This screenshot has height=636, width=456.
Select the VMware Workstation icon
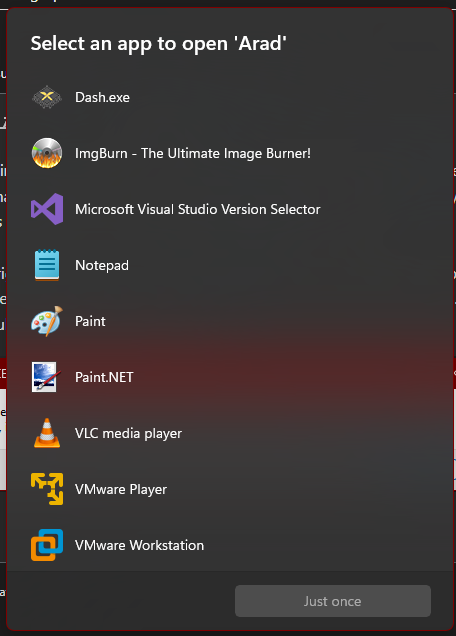[x=47, y=545]
